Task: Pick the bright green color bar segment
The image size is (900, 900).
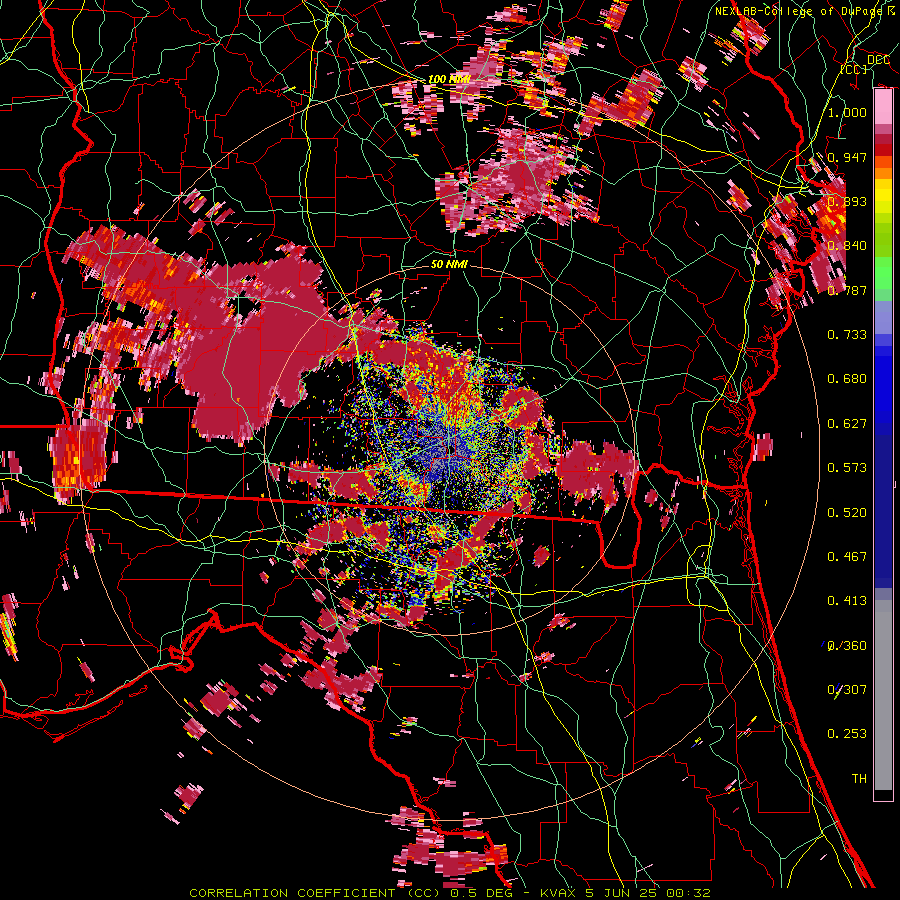Action: (883, 273)
